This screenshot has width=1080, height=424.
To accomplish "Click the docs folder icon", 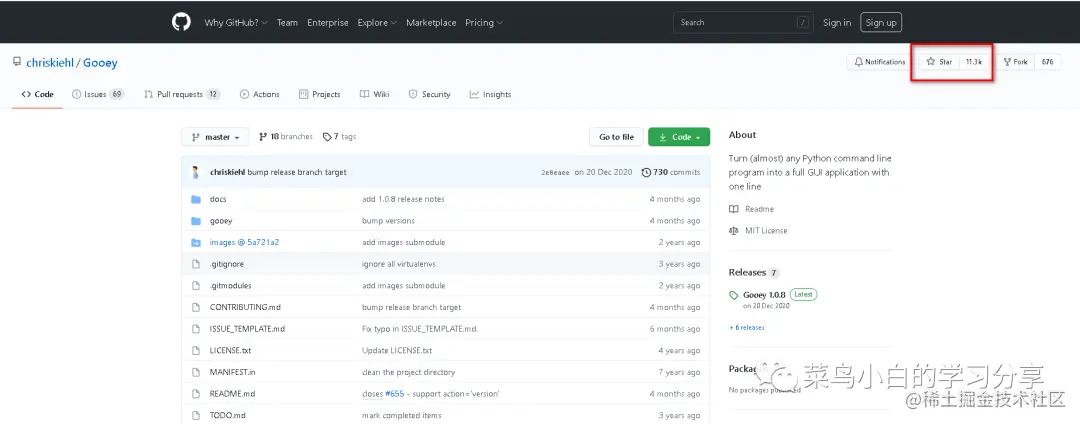I will (196, 199).
